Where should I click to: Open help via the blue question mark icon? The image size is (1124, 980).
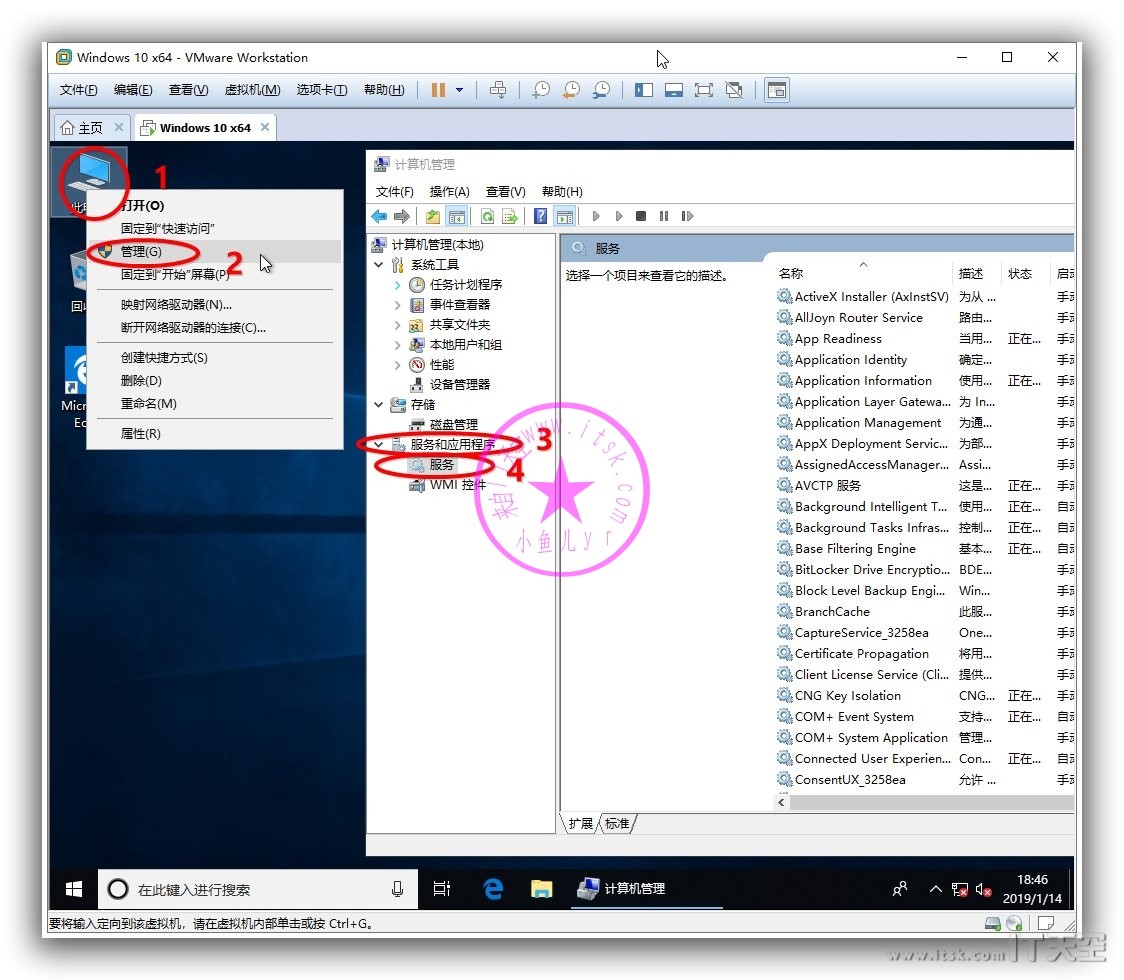[x=540, y=217]
